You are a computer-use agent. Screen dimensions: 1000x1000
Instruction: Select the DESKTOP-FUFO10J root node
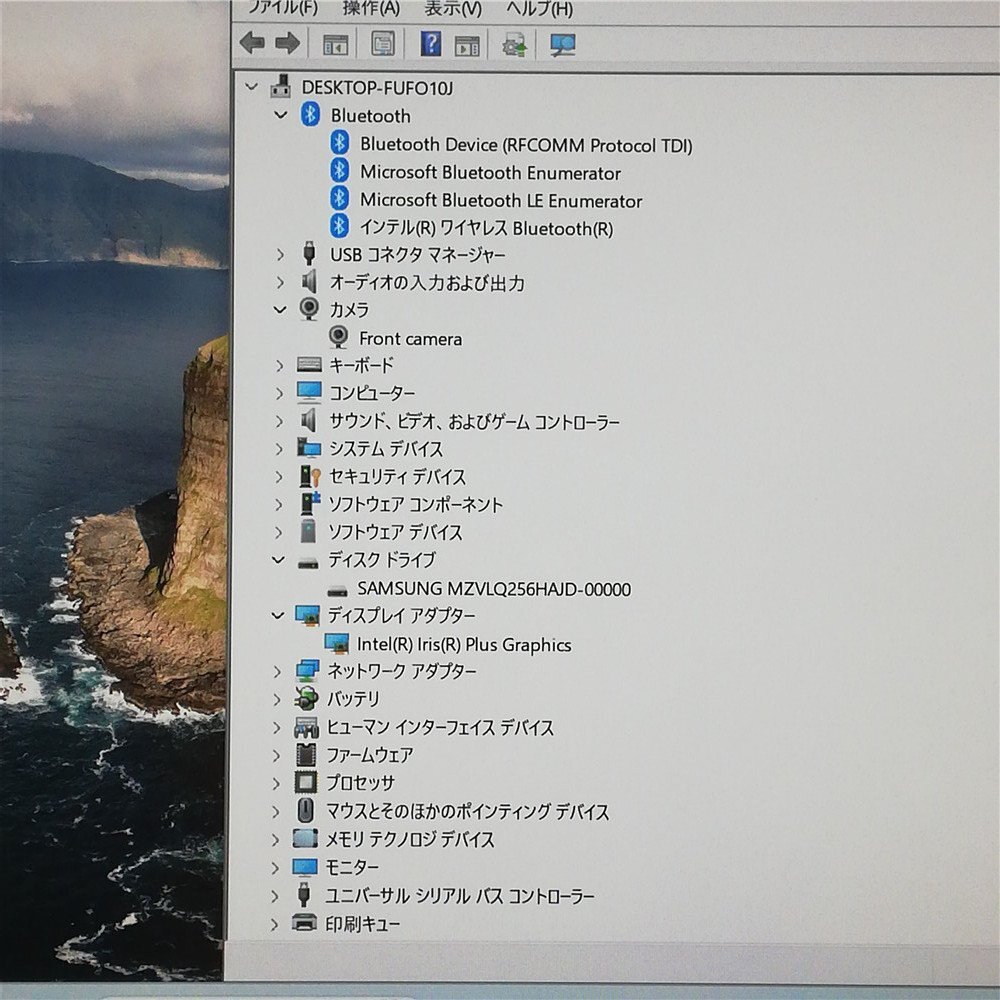377,87
